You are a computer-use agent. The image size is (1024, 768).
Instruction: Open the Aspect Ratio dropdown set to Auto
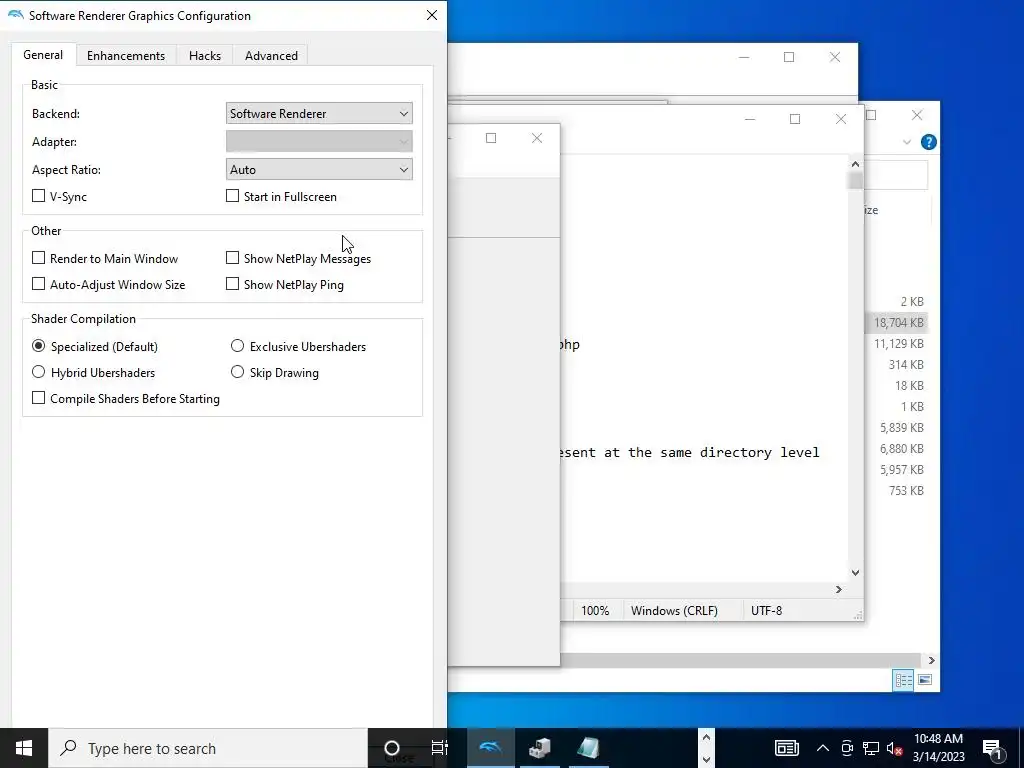[319, 170]
